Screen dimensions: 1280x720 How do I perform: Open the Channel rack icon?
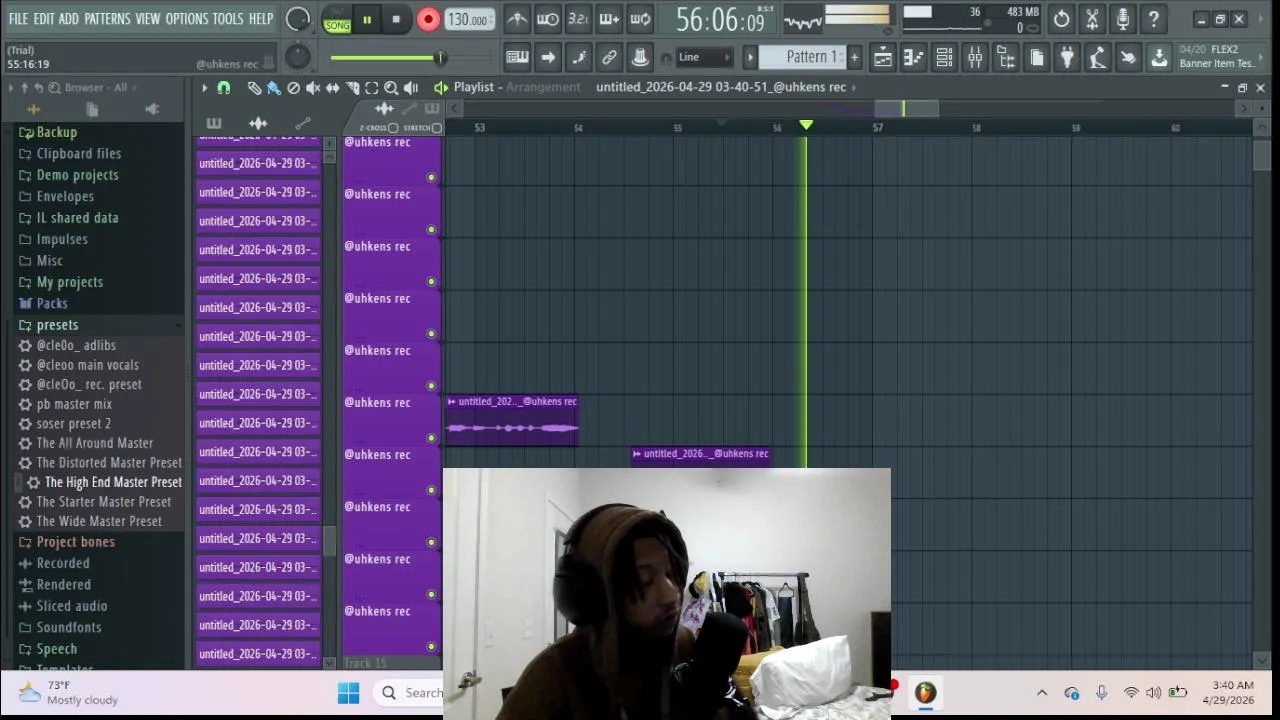click(944, 58)
